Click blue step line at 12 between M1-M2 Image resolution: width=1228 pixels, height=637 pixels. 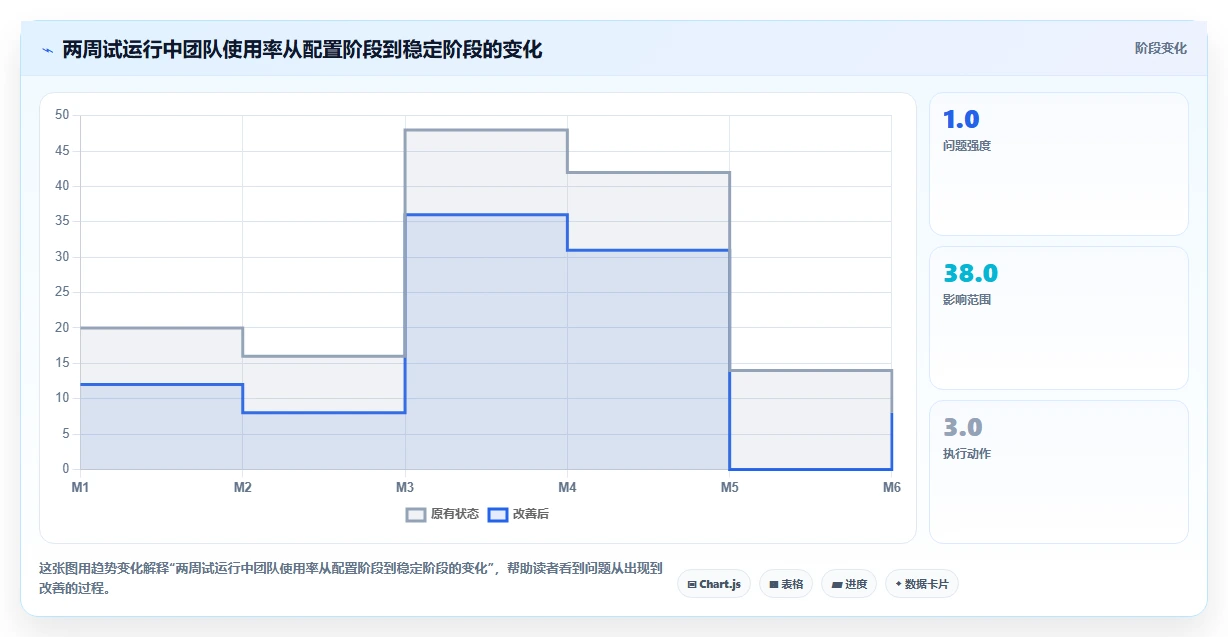(x=161, y=385)
